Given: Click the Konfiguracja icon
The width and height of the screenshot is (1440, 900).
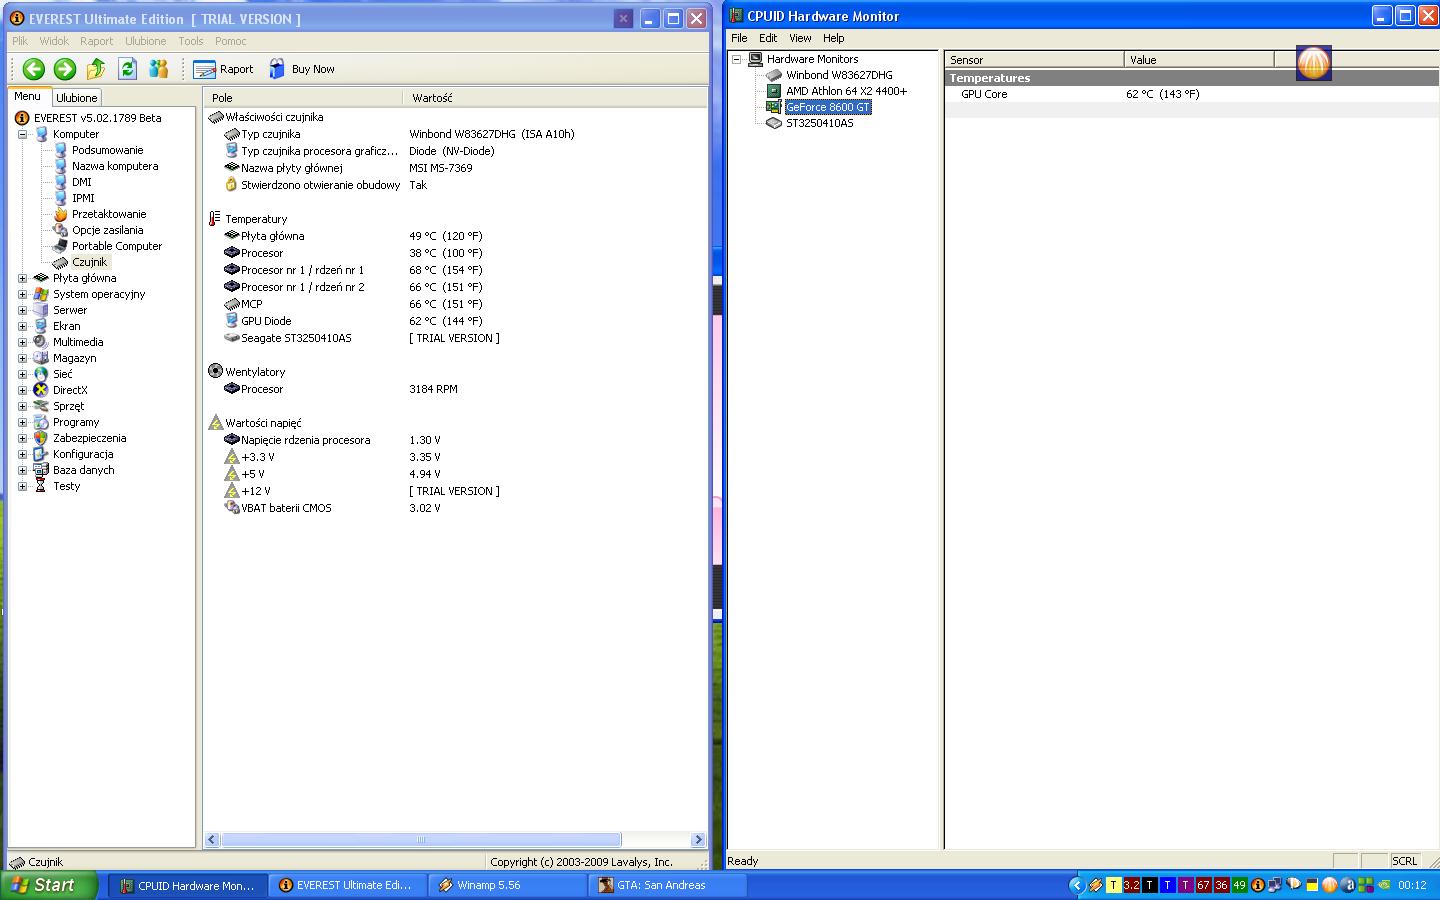Looking at the screenshot, I should (41, 454).
